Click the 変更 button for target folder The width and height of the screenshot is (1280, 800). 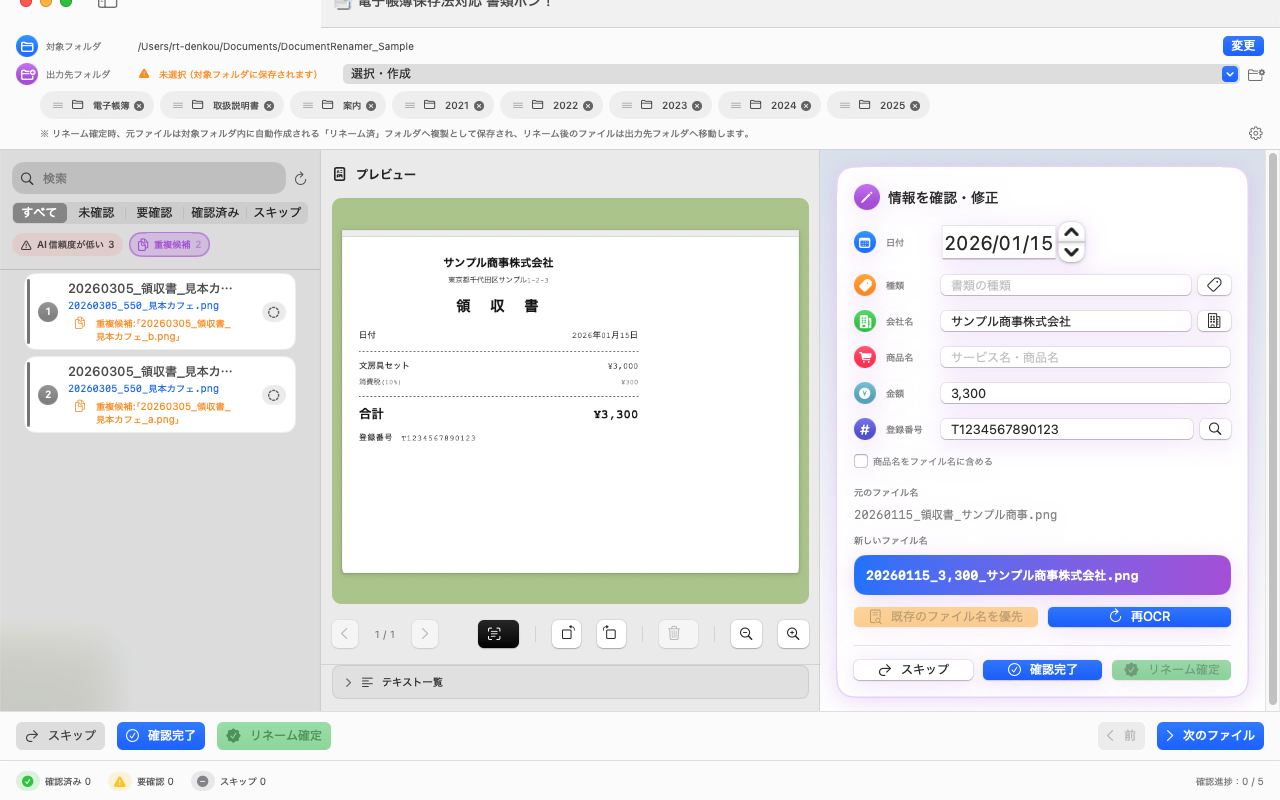point(1243,46)
